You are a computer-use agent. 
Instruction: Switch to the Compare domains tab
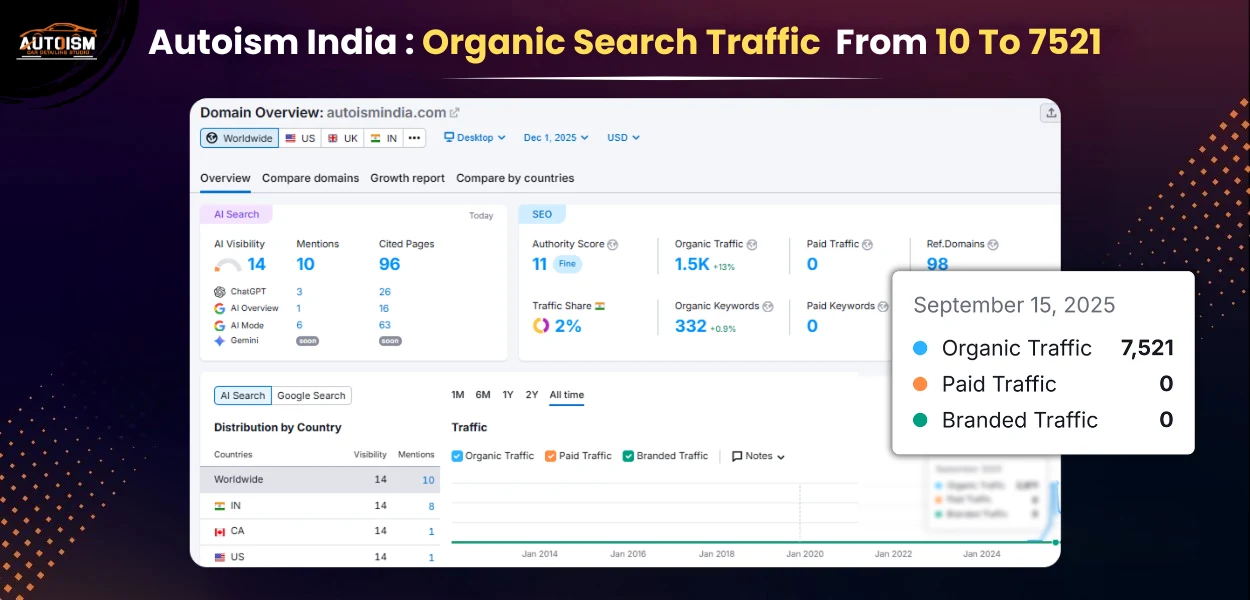pos(310,178)
